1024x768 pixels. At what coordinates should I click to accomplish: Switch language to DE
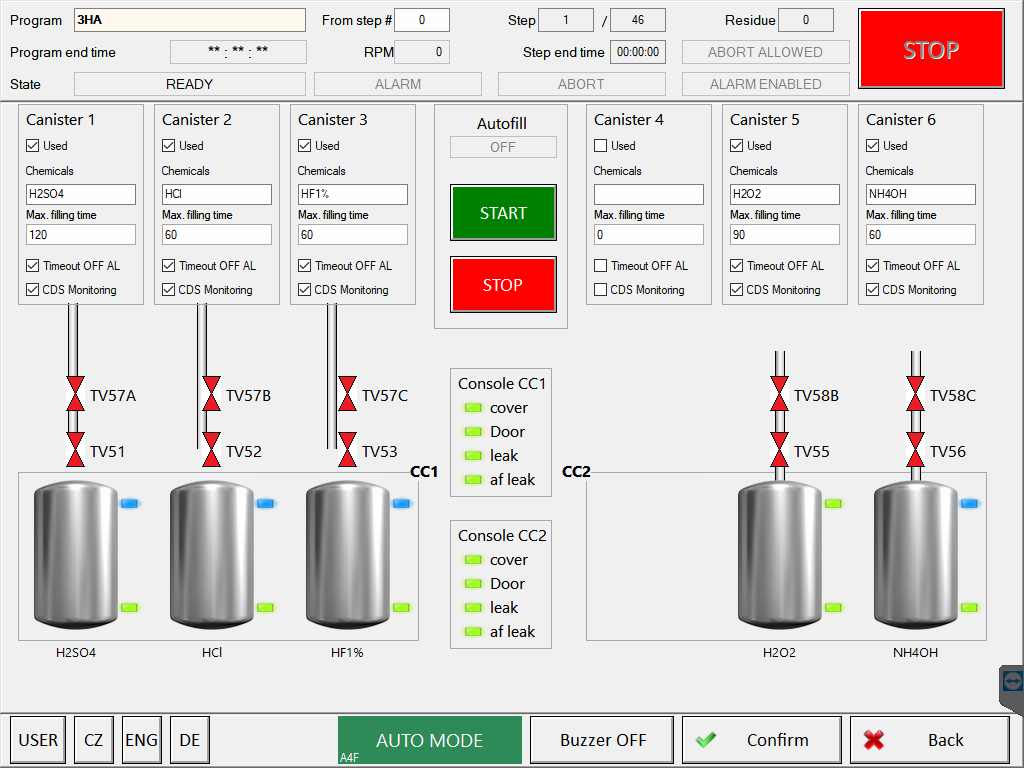[189, 740]
